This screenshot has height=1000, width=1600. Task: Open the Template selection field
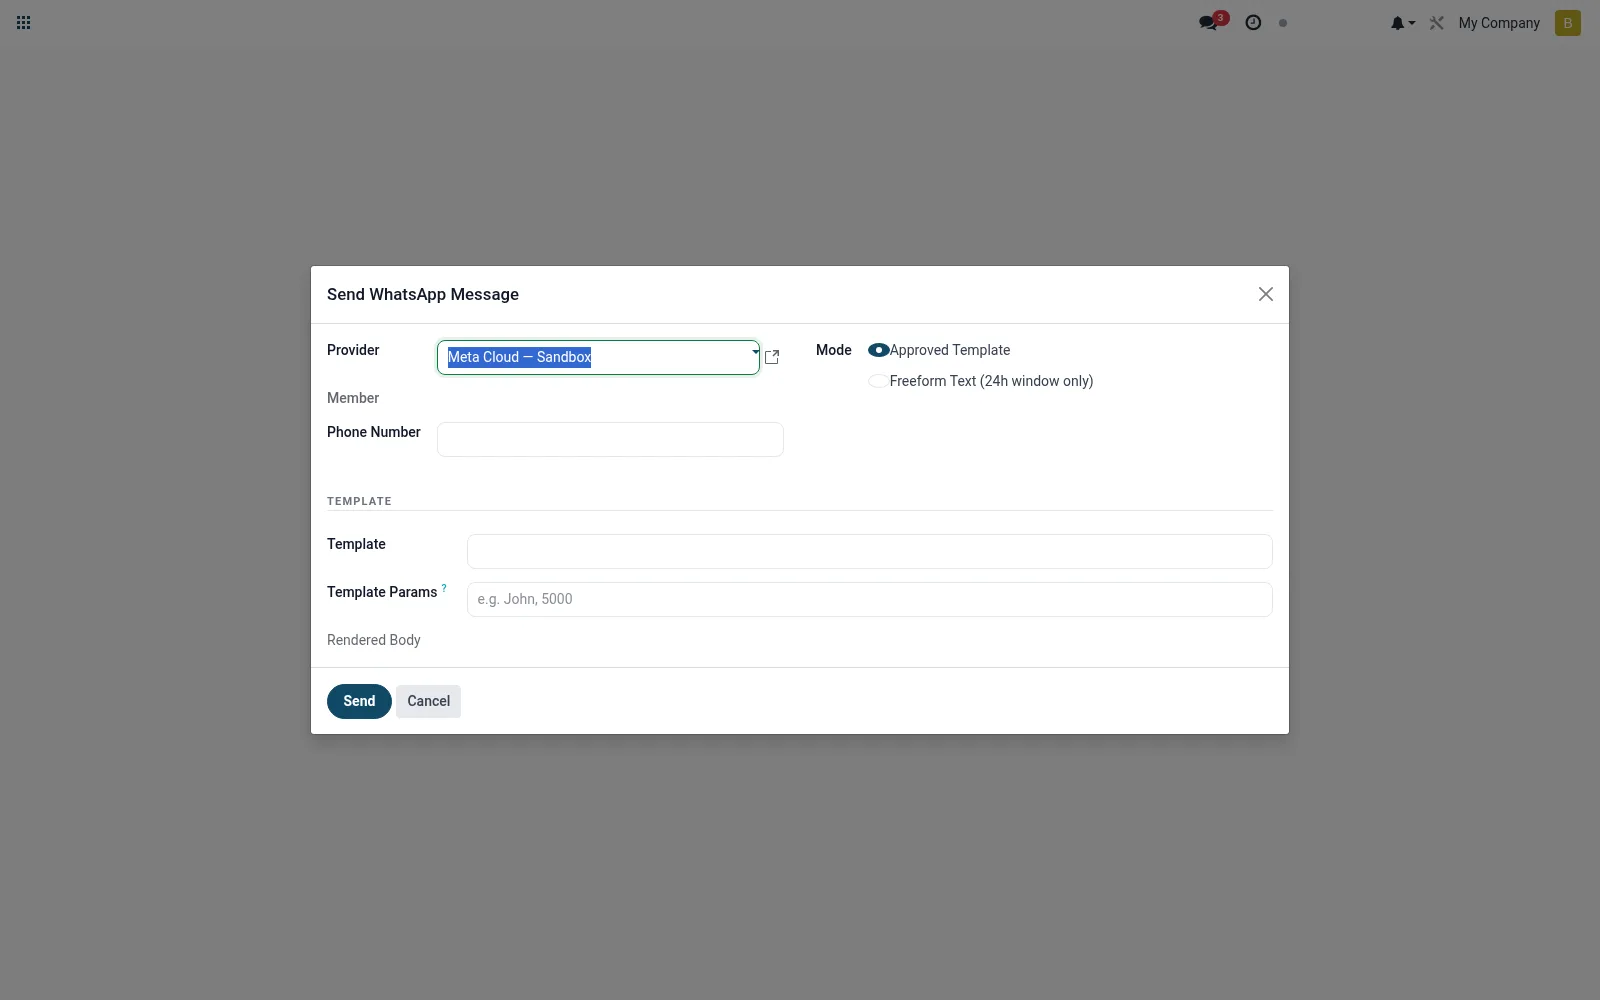870,551
